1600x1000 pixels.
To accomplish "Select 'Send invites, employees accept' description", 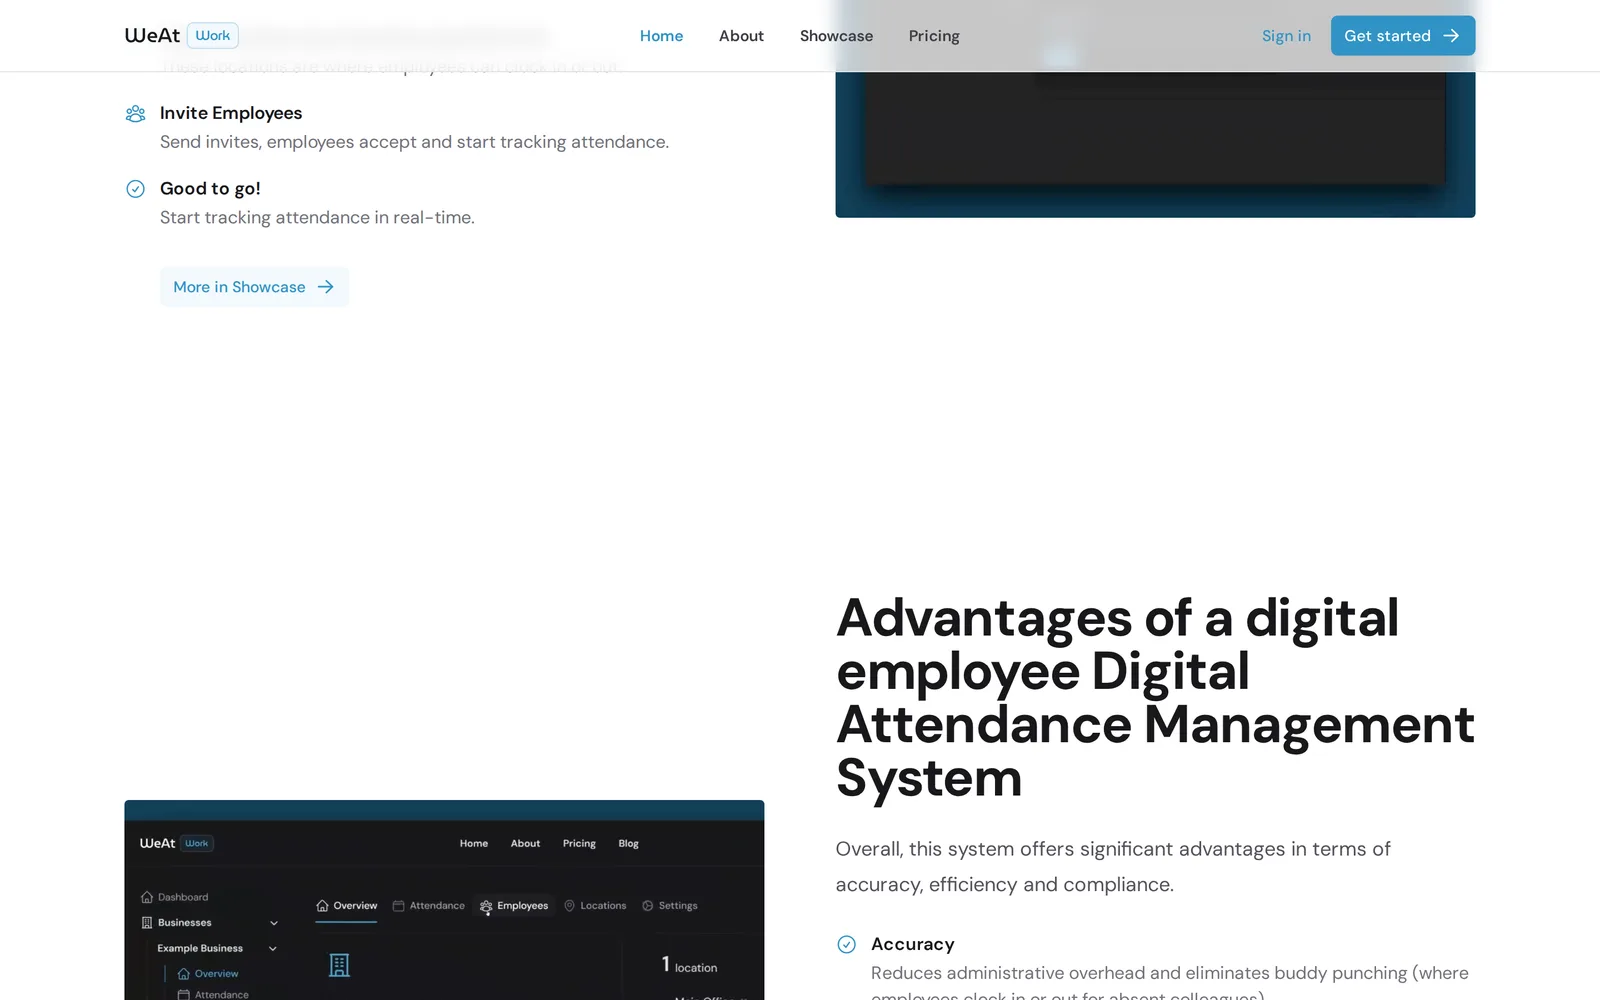I will pyautogui.click(x=414, y=142).
